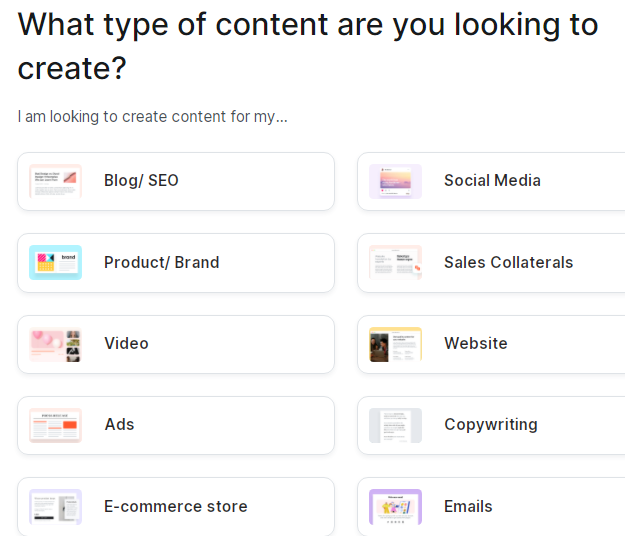Click the orange Ads thumbnail icon
The image size is (625, 536).
pos(55,425)
